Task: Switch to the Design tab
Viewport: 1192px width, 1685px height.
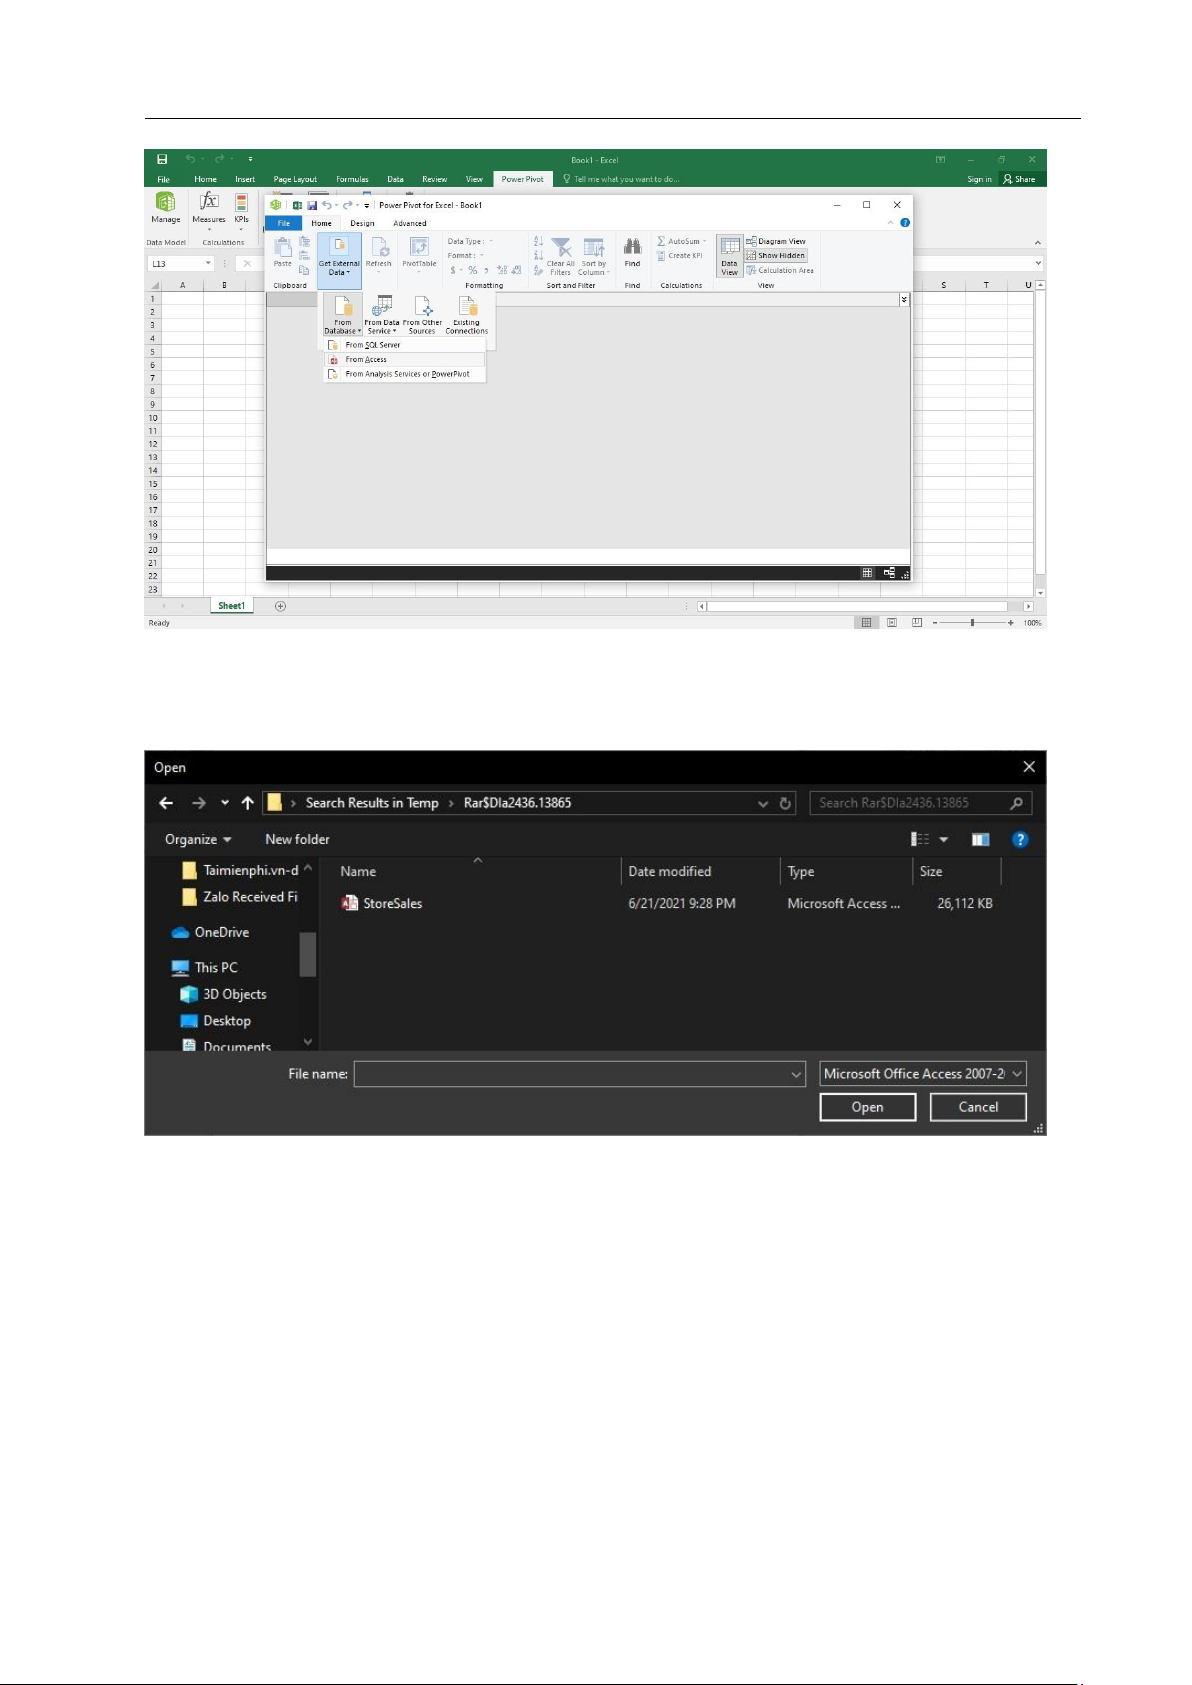Action: [362, 224]
